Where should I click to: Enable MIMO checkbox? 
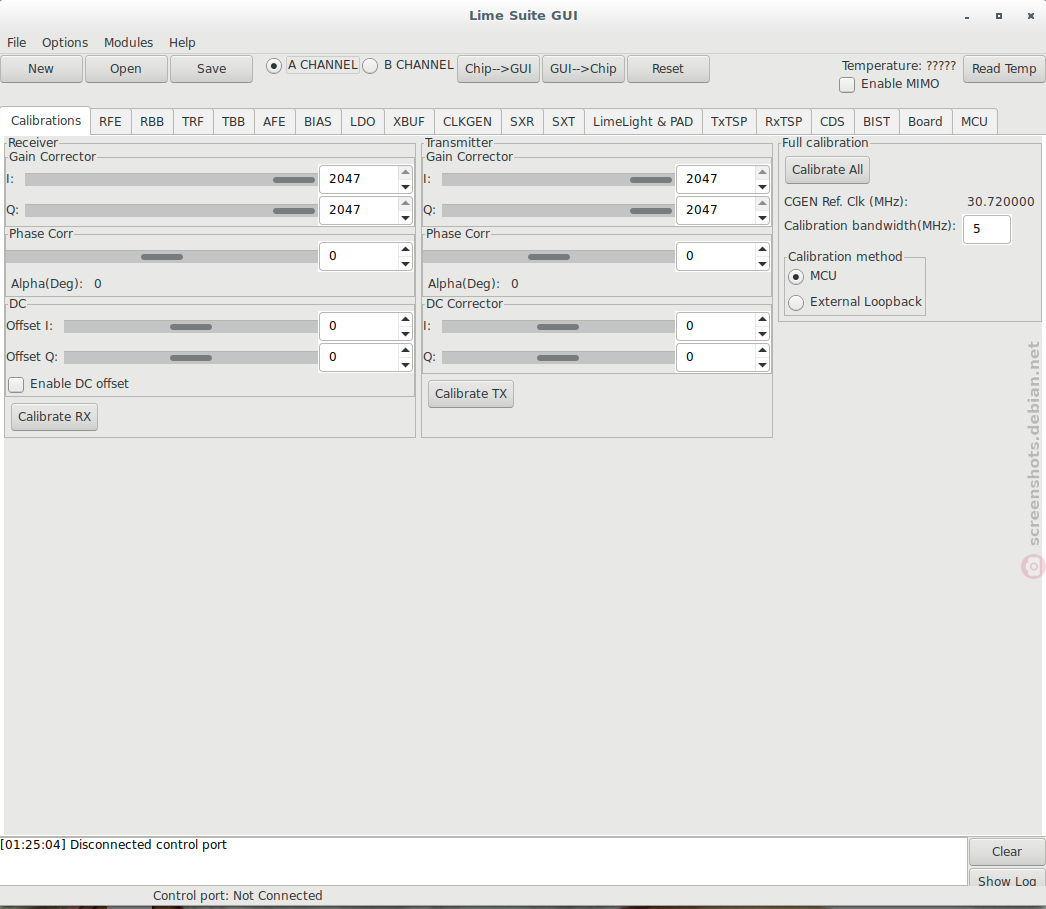pos(847,85)
